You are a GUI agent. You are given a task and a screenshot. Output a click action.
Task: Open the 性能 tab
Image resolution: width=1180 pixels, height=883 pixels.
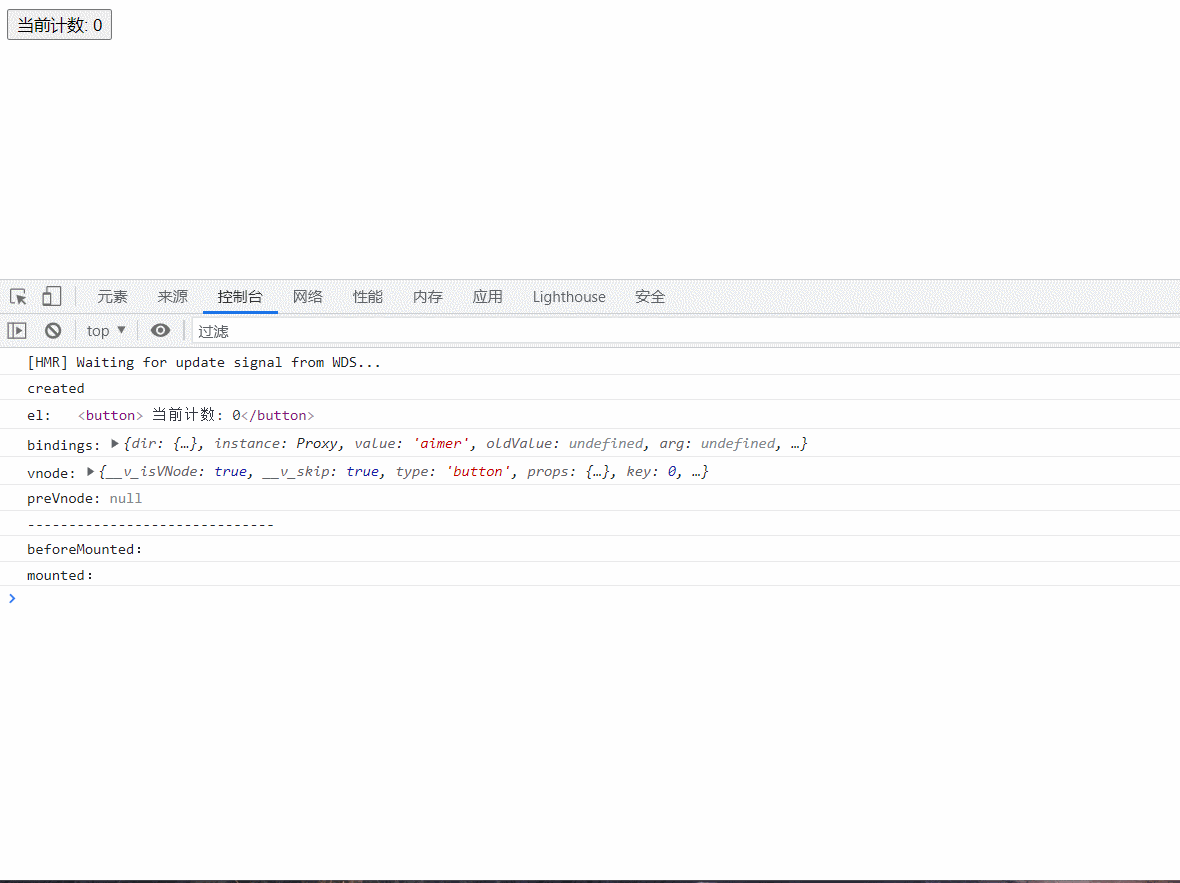368,297
